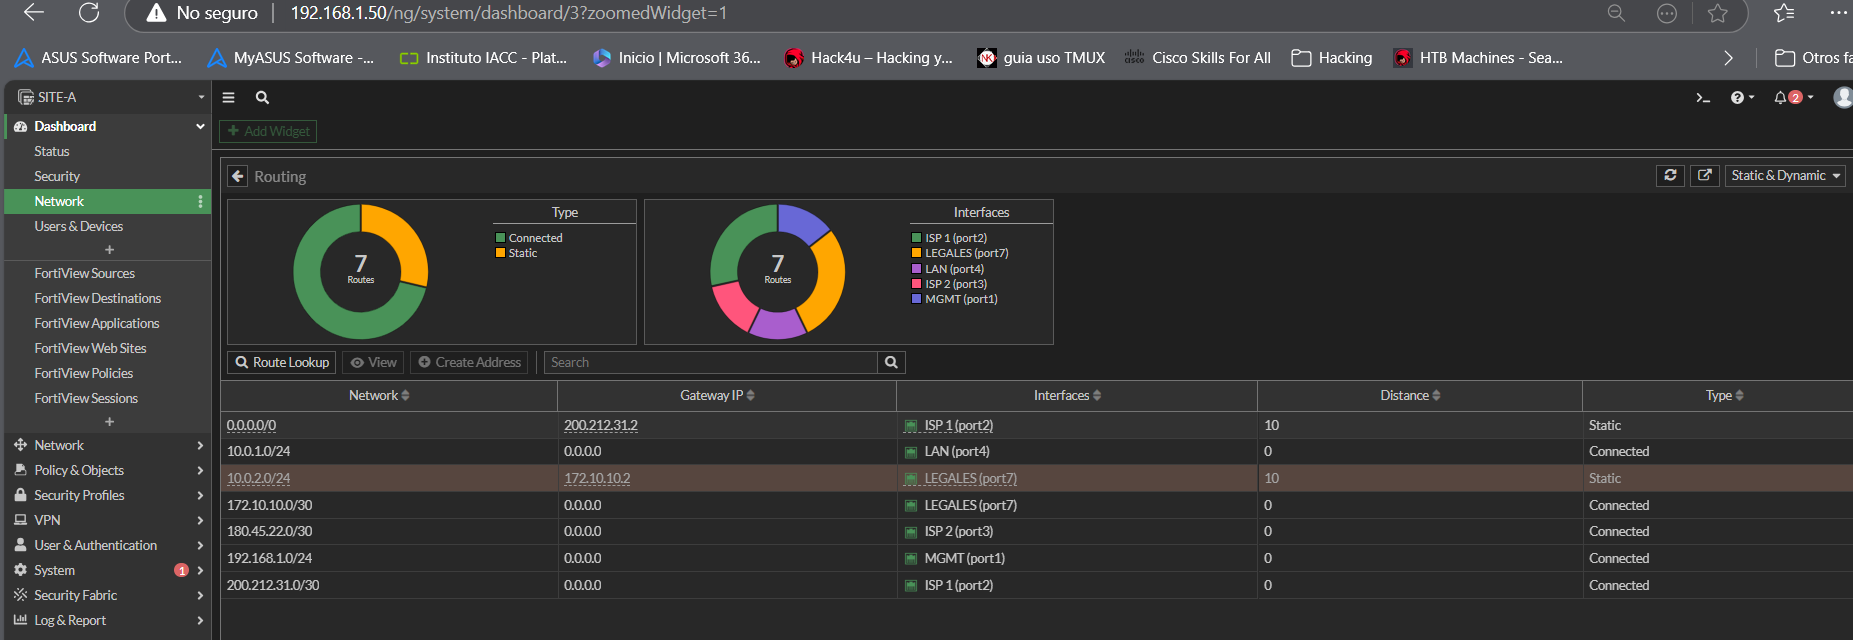Screen dimensions: 1853x640
Task: Click the notifications bell icon
Action: [1781, 98]
